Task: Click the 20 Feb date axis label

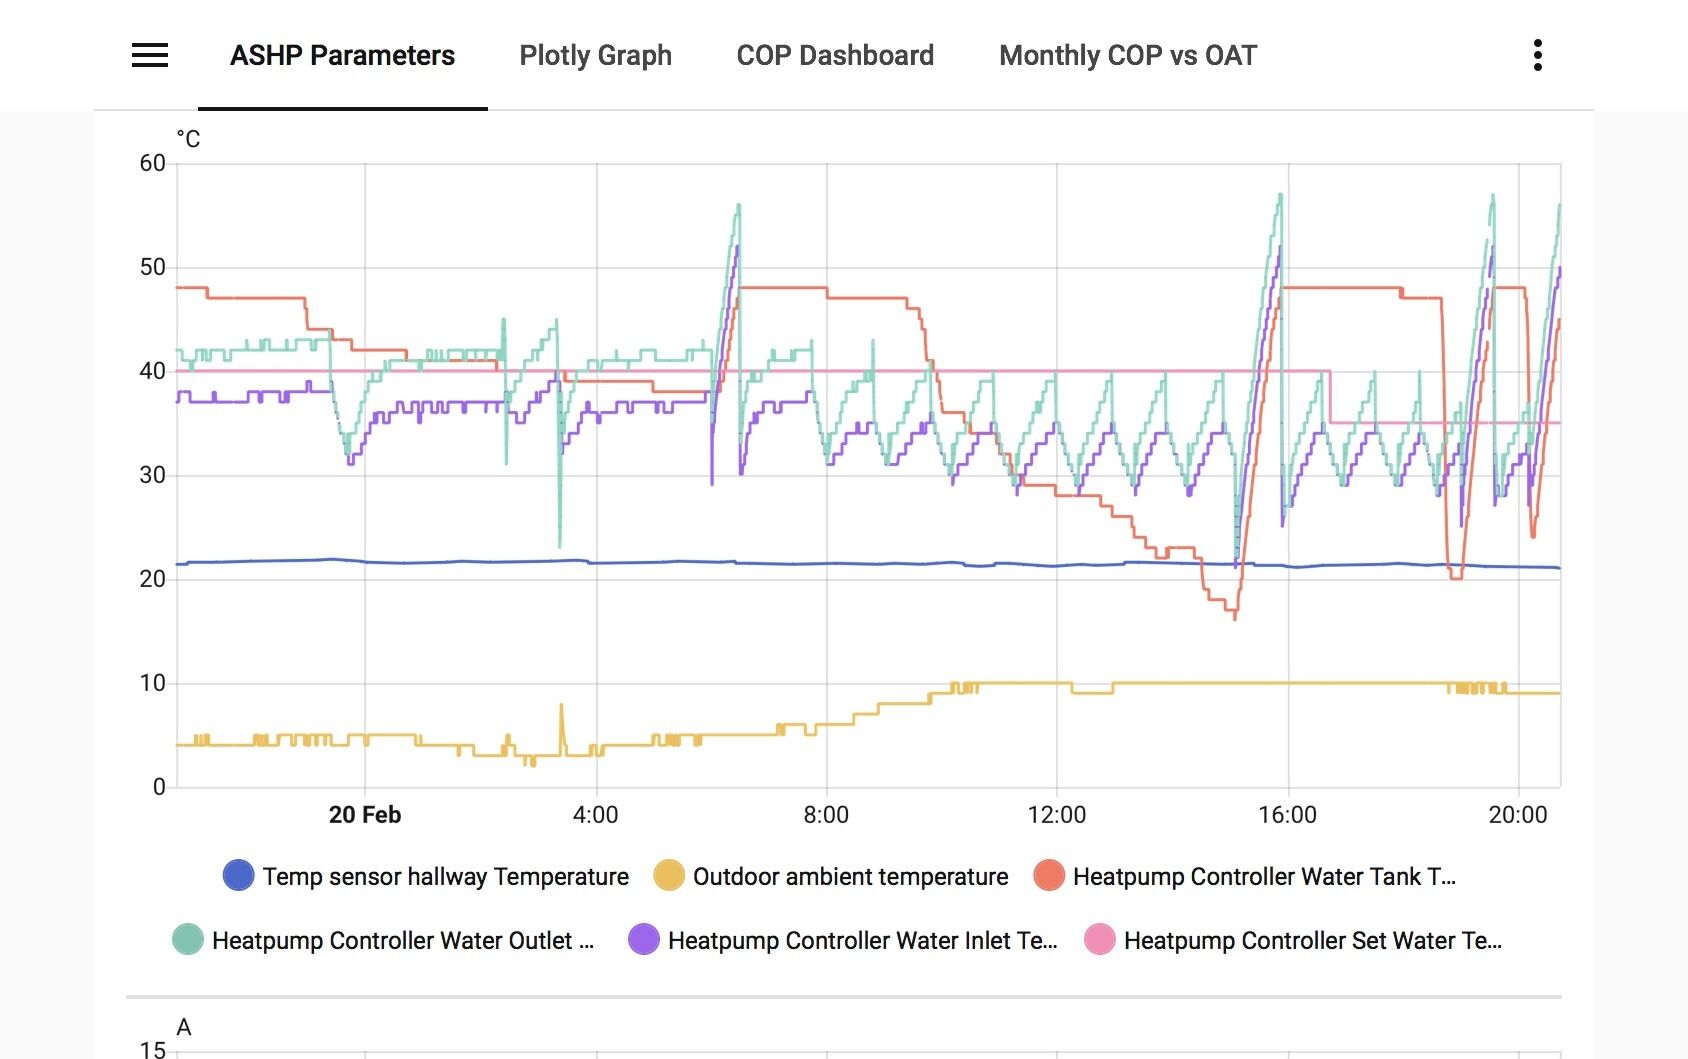Action: (365, 815)
